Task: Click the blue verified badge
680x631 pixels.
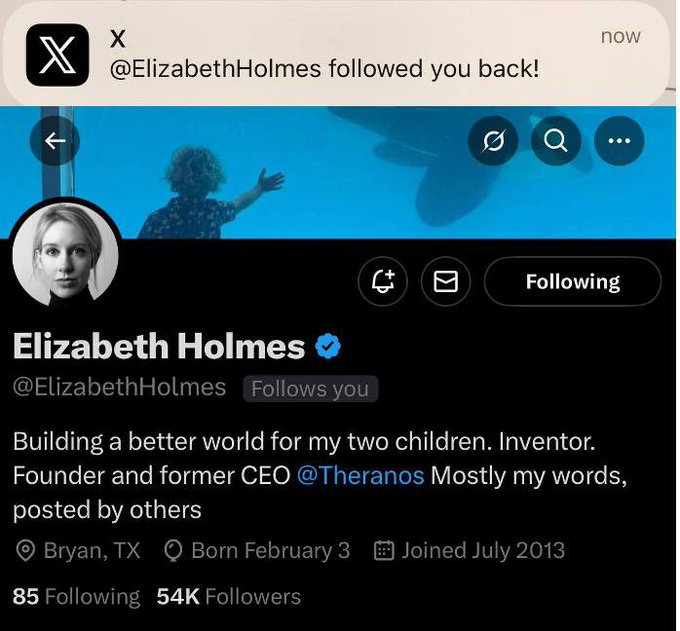Action: click(x=329, y=346)
